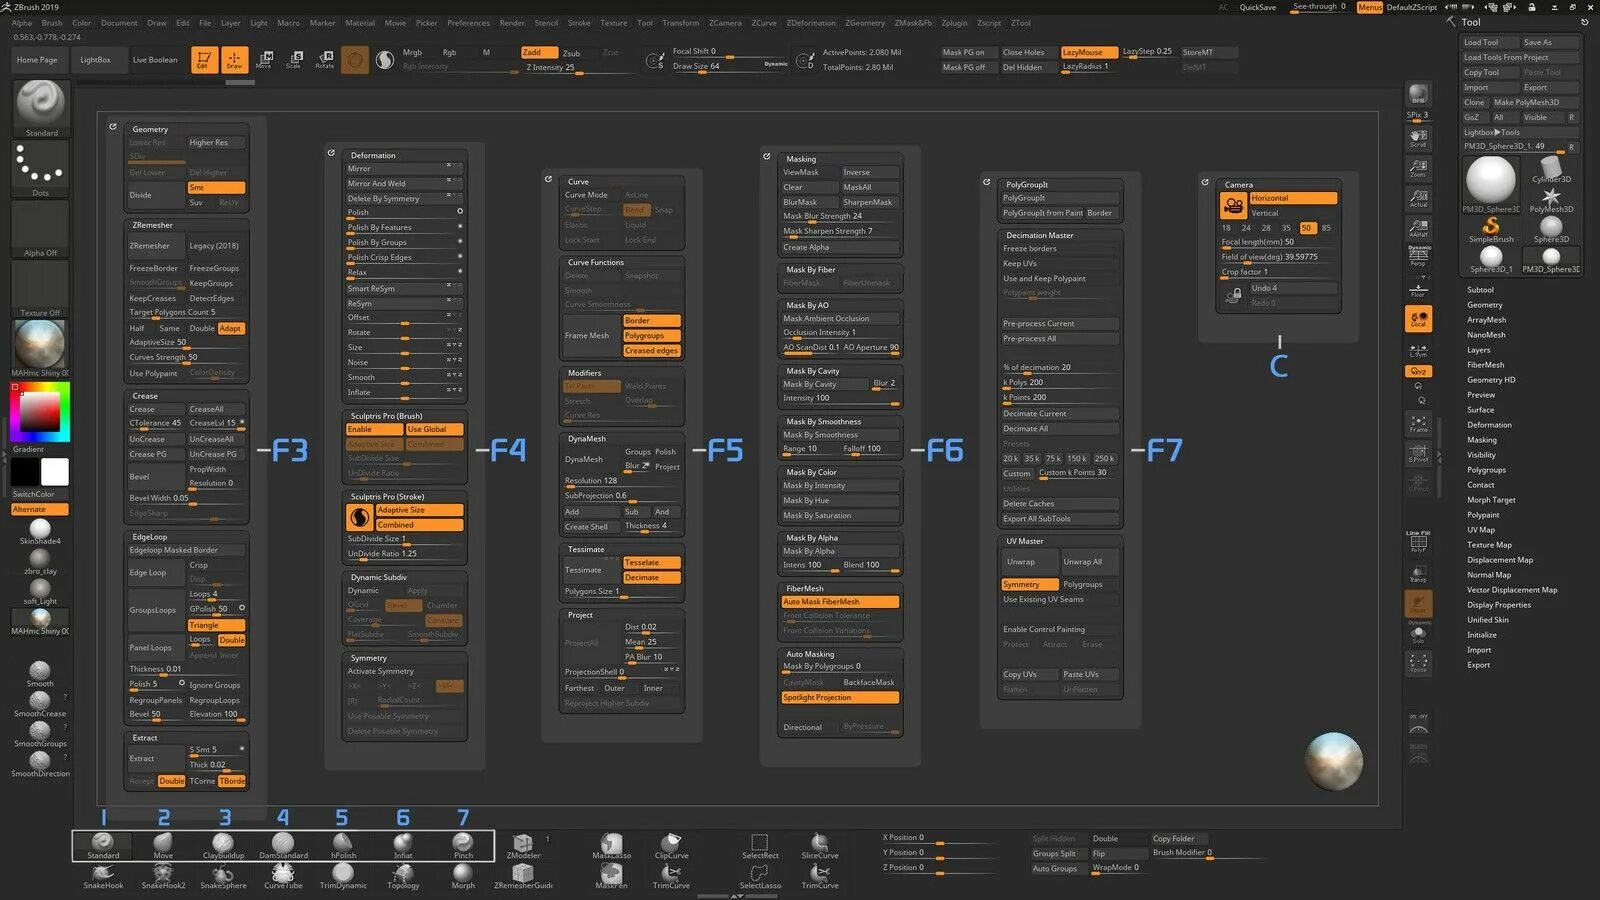Toggle Use Global in Sculptris Pro
Viewport: 1600px width, 900px height.
tap(434, 429)
